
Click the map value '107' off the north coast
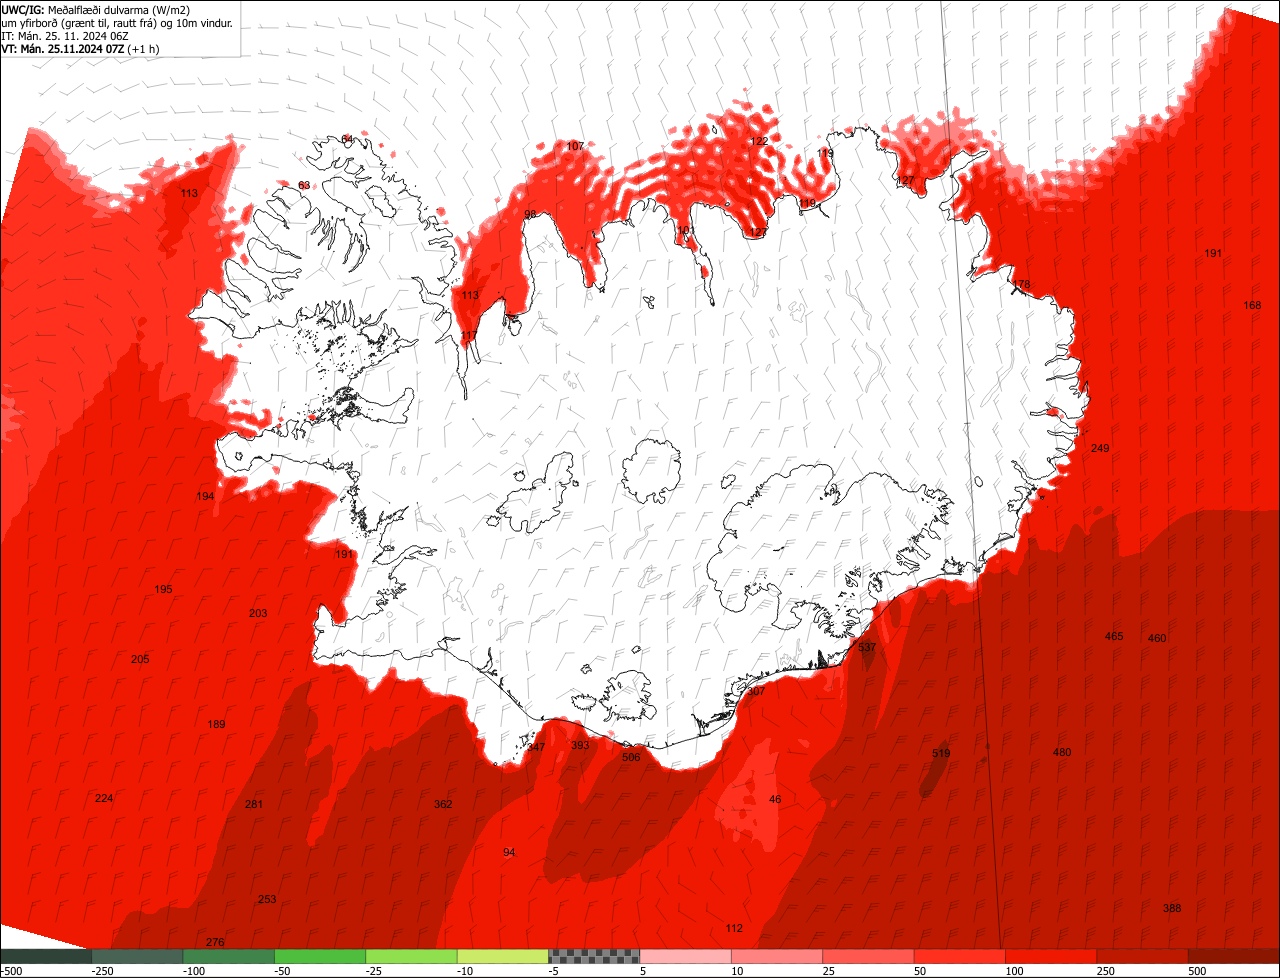[x=575, y=146]
